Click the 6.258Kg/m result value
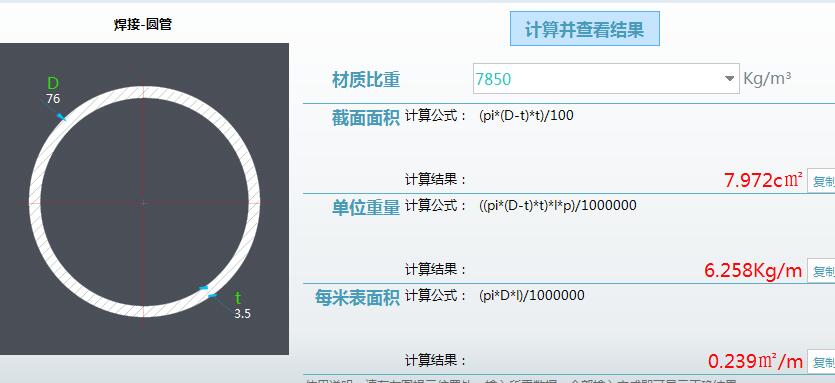 click(x=753, y=271)
